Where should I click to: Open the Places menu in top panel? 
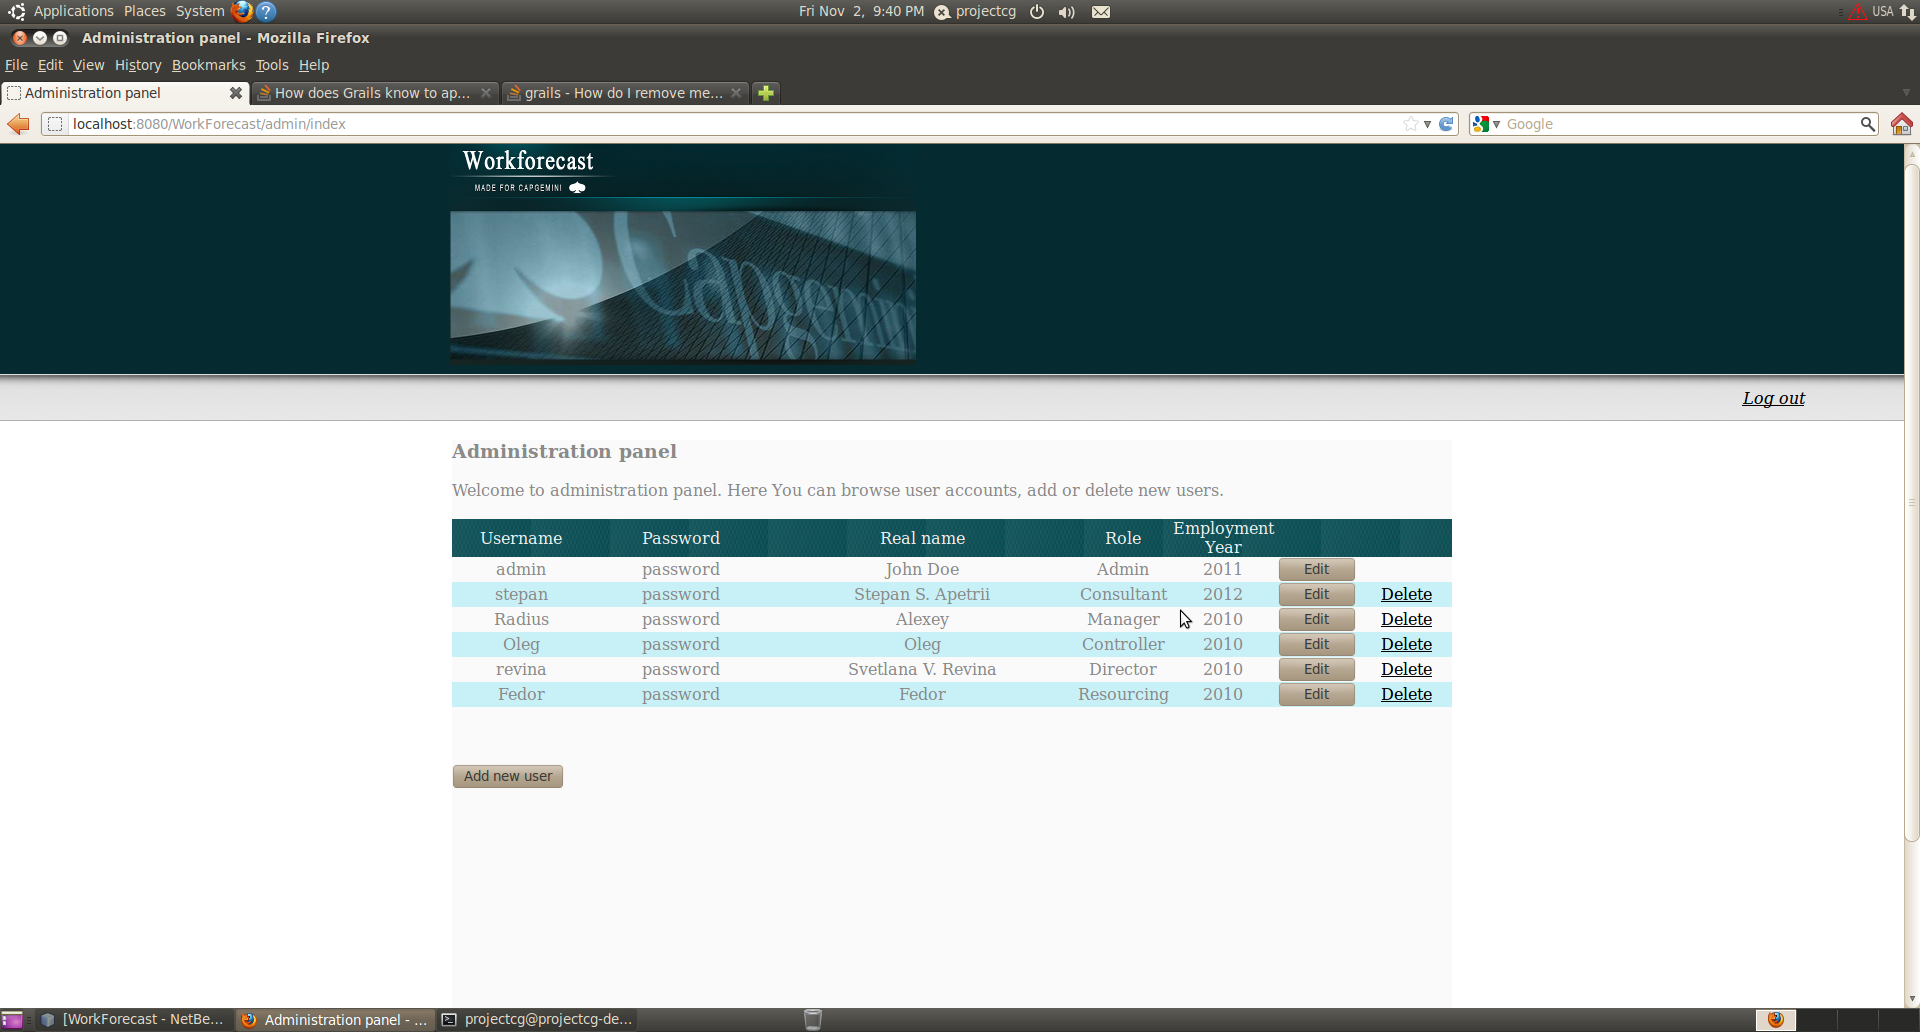145,11
